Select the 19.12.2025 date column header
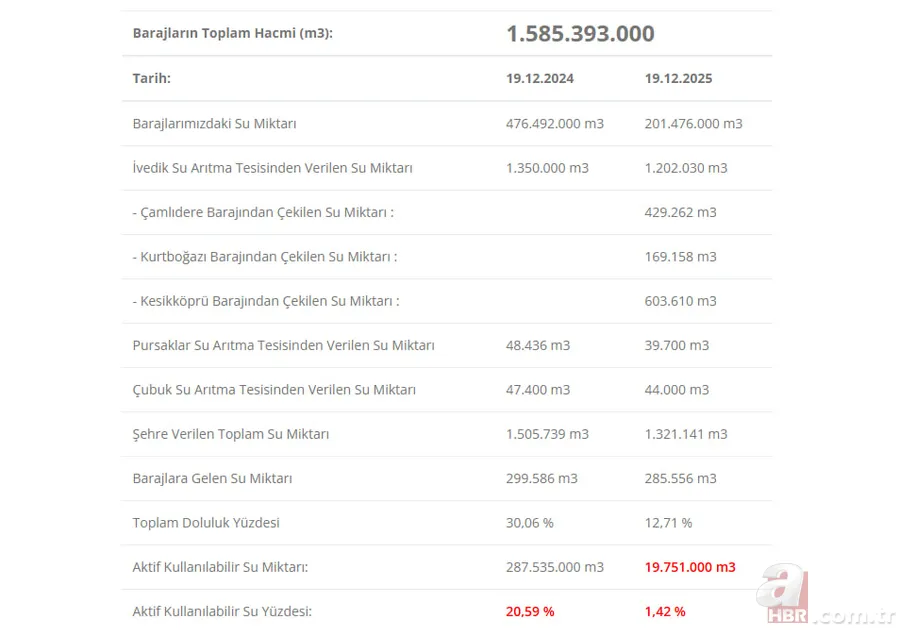The width and height of the screenshot is (900, 636). [679, 78]
